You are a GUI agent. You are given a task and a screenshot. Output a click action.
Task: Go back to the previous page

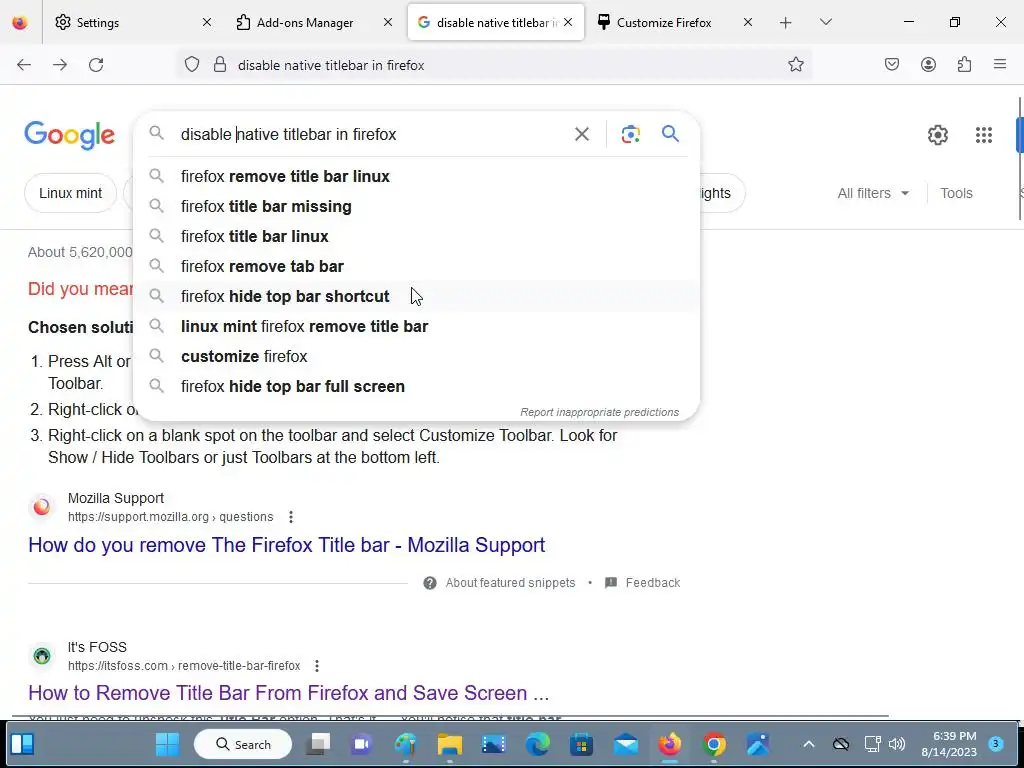24,65
